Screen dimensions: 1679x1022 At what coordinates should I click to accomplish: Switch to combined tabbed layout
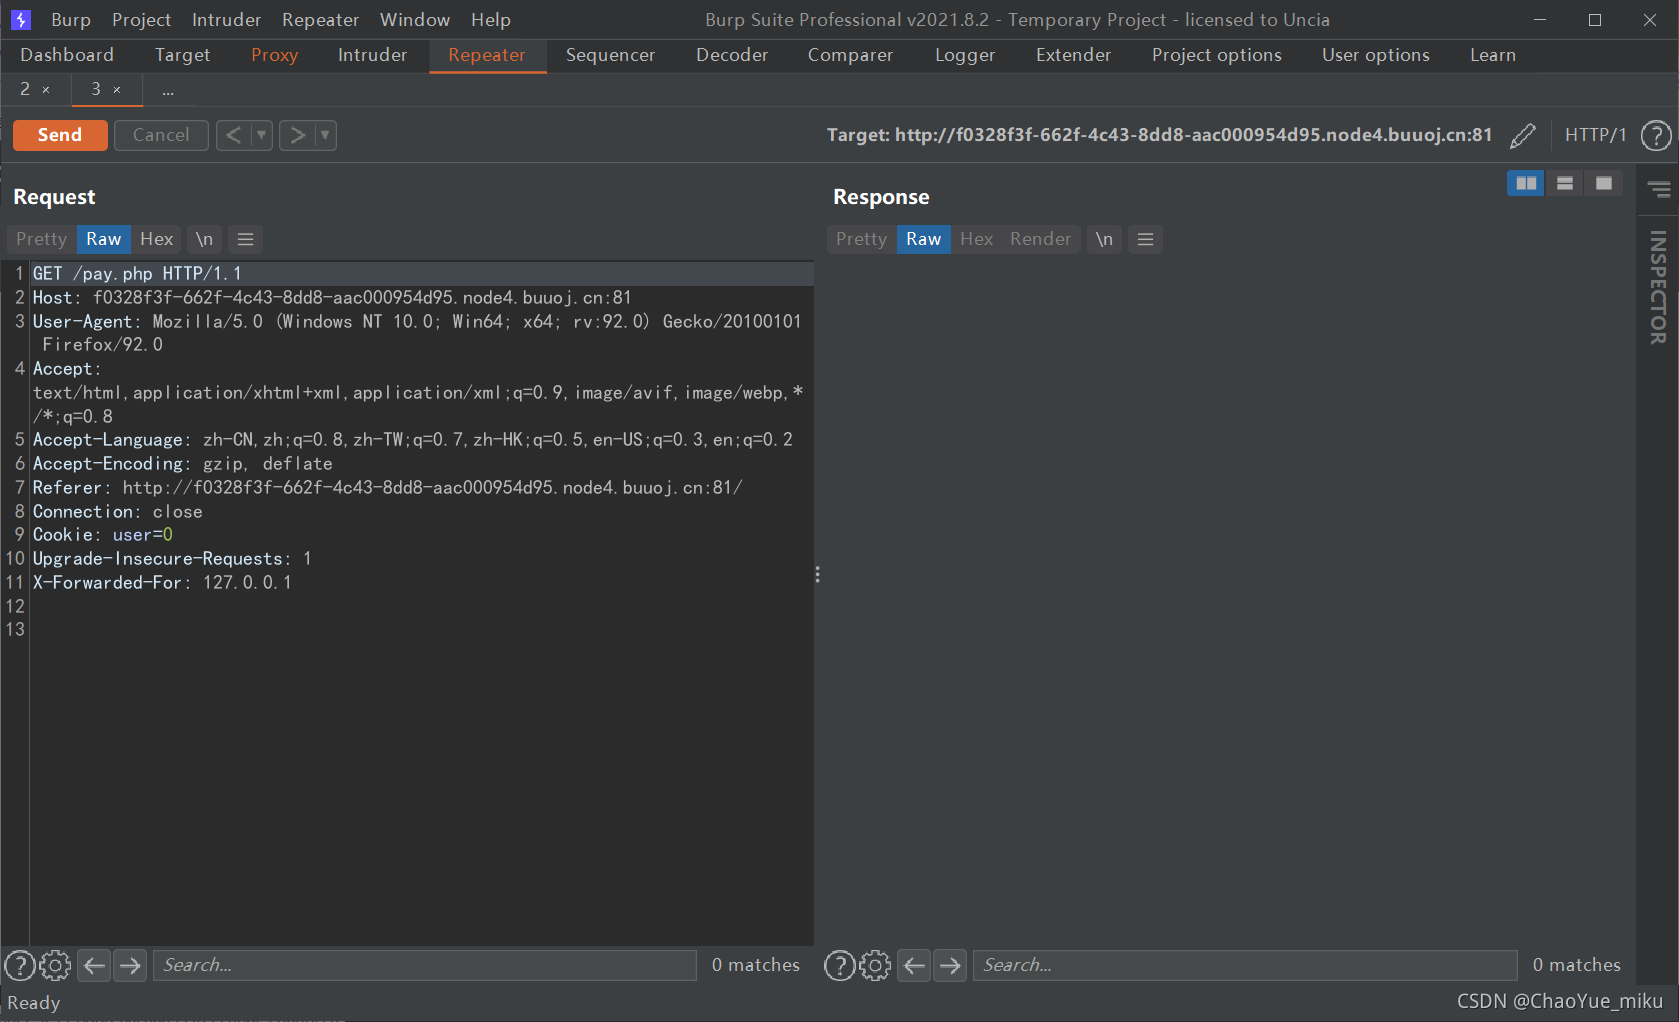[x=1603, y=183]
